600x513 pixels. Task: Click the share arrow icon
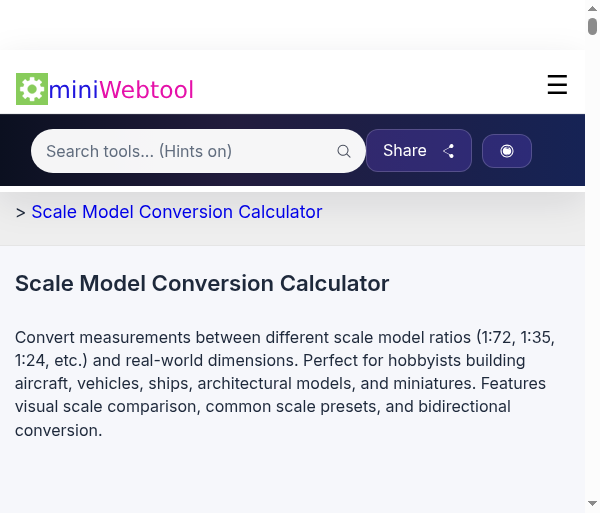click(x=449, y=151)
